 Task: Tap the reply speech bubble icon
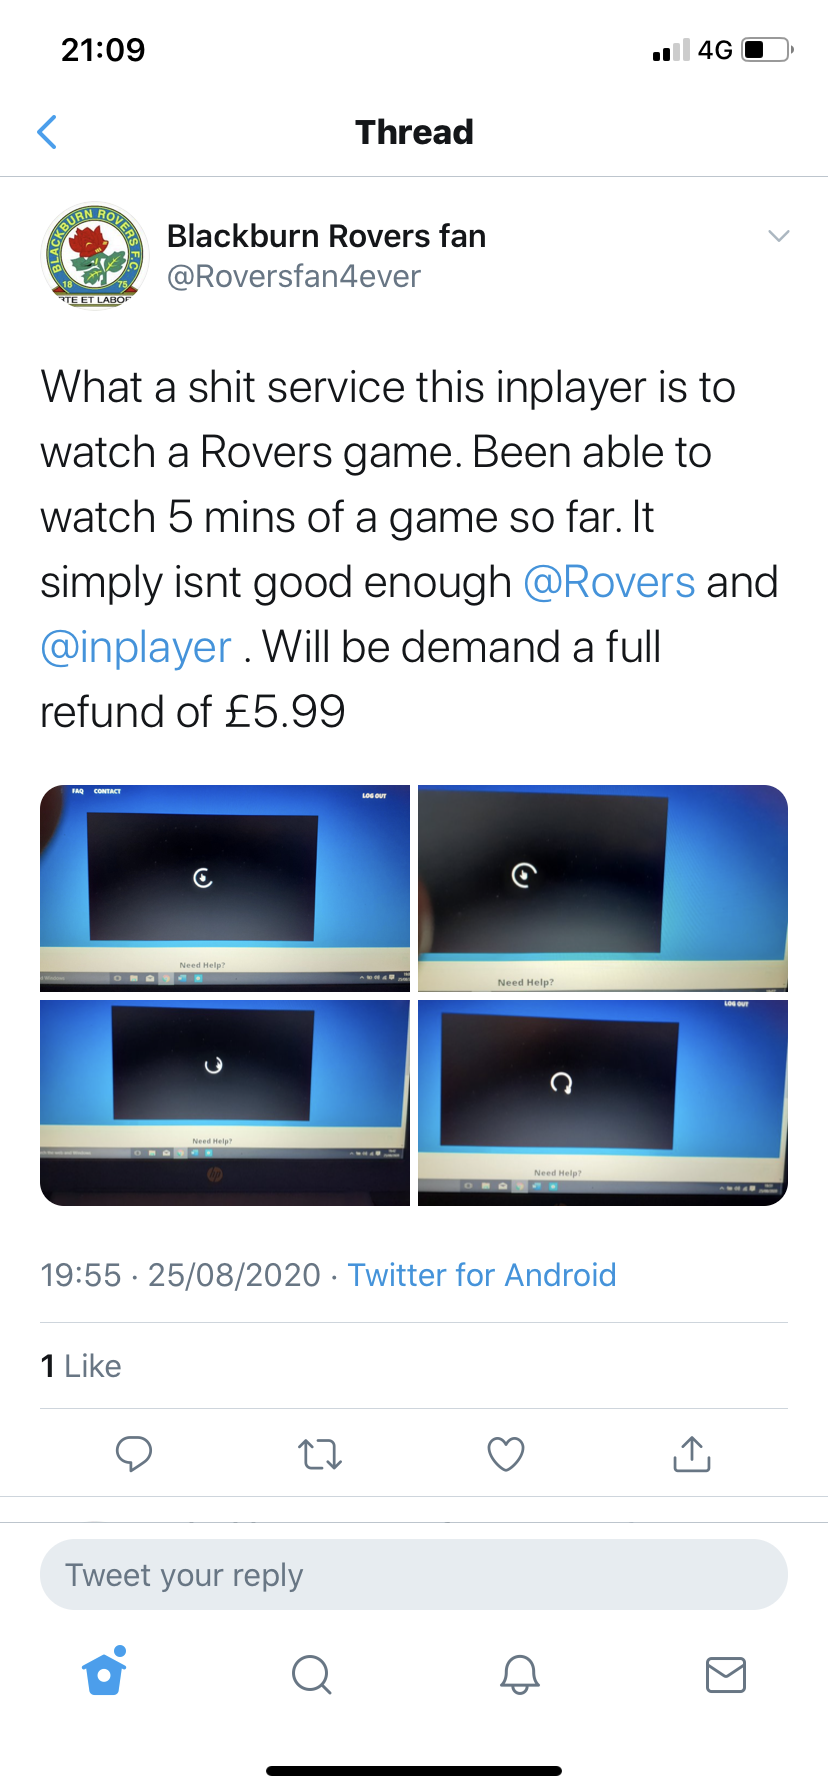click(134, 1453)
